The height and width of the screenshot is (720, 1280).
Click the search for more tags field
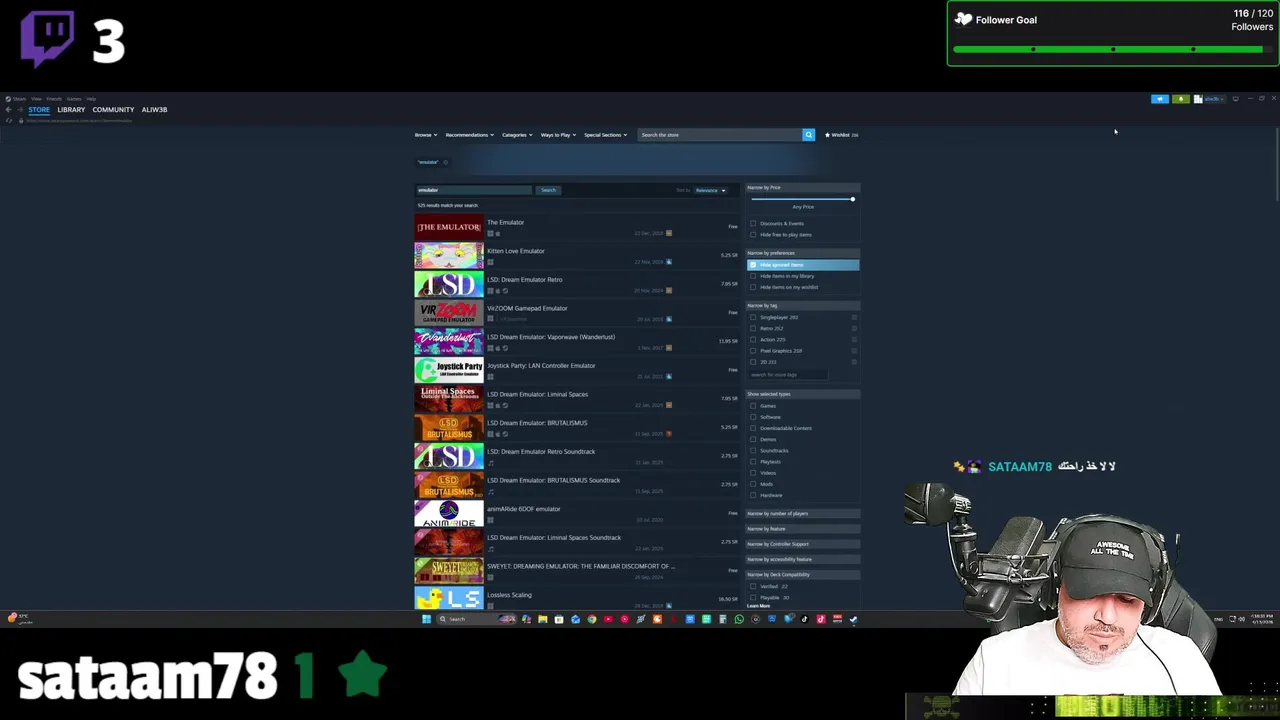coord(788,374)
